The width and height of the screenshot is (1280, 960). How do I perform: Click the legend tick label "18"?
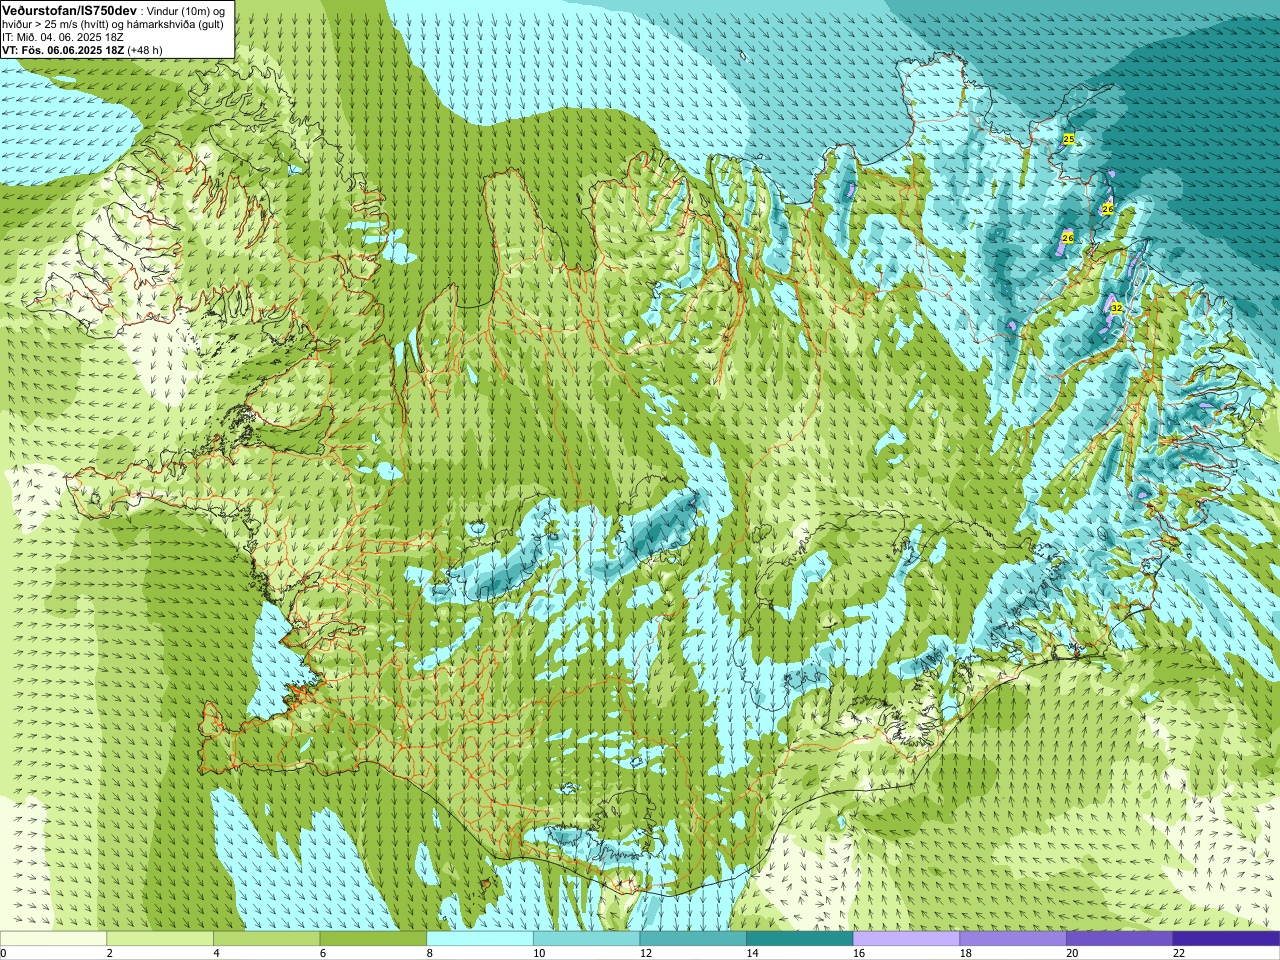[x=966, y=953]
